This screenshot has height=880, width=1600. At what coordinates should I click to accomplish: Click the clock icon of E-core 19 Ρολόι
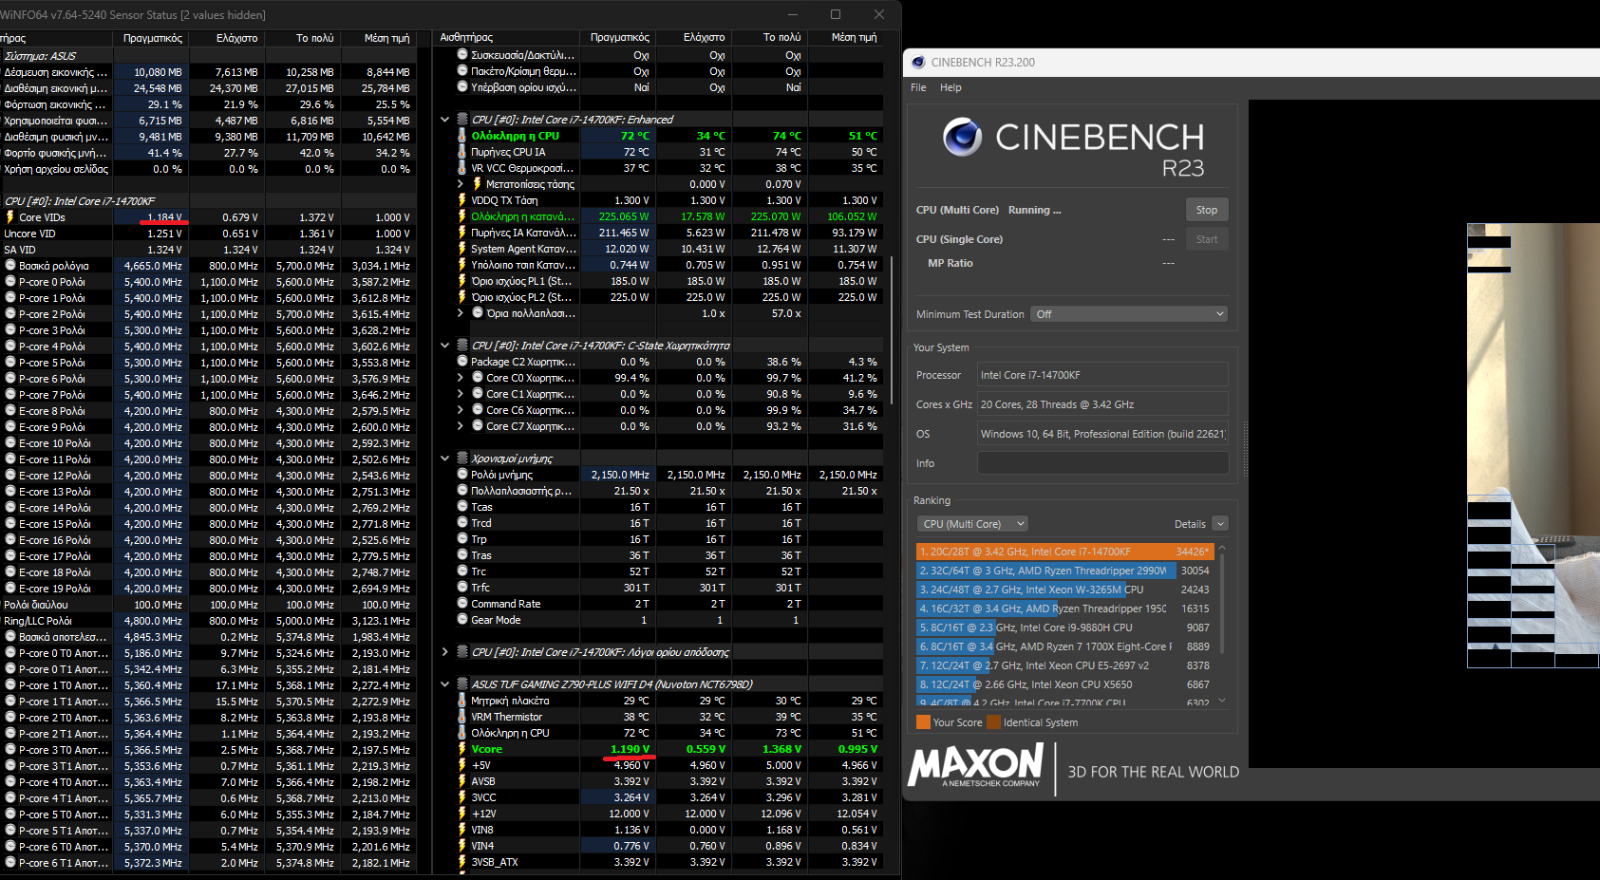(x=10, y=589)
